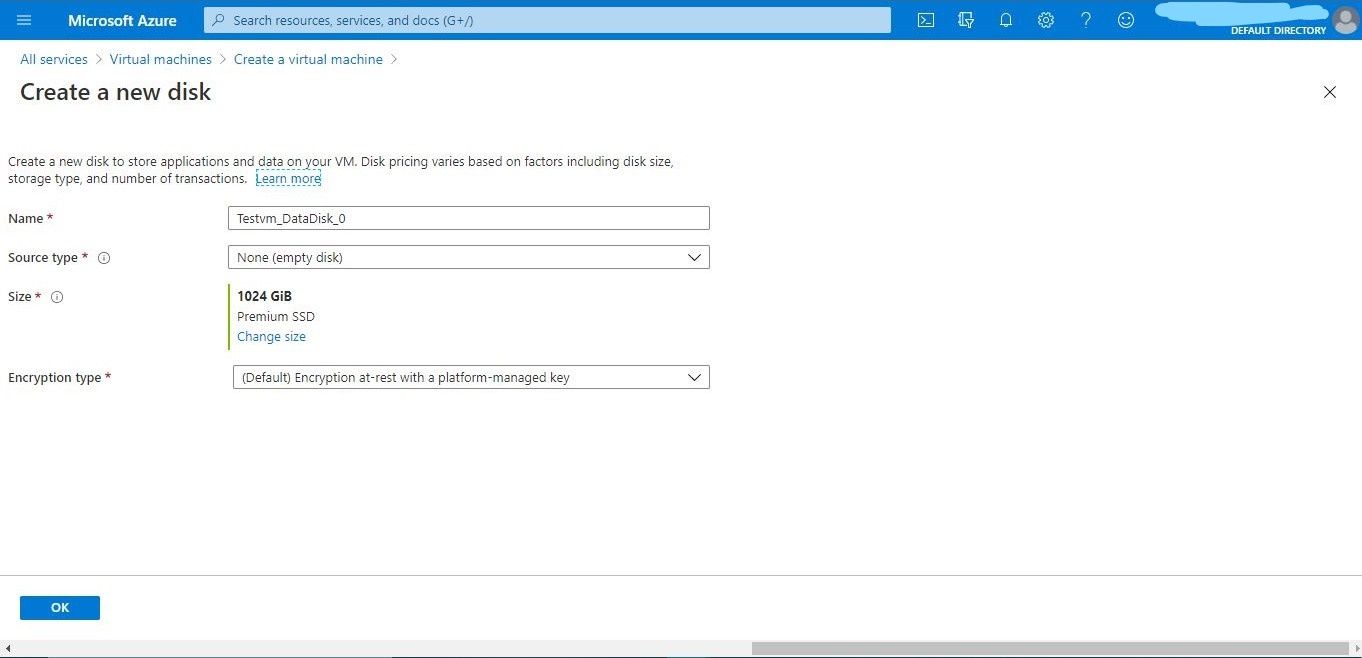Open the portal settings gear
This screenshot has height=658, width=1362.
(x=1046, y=20)
